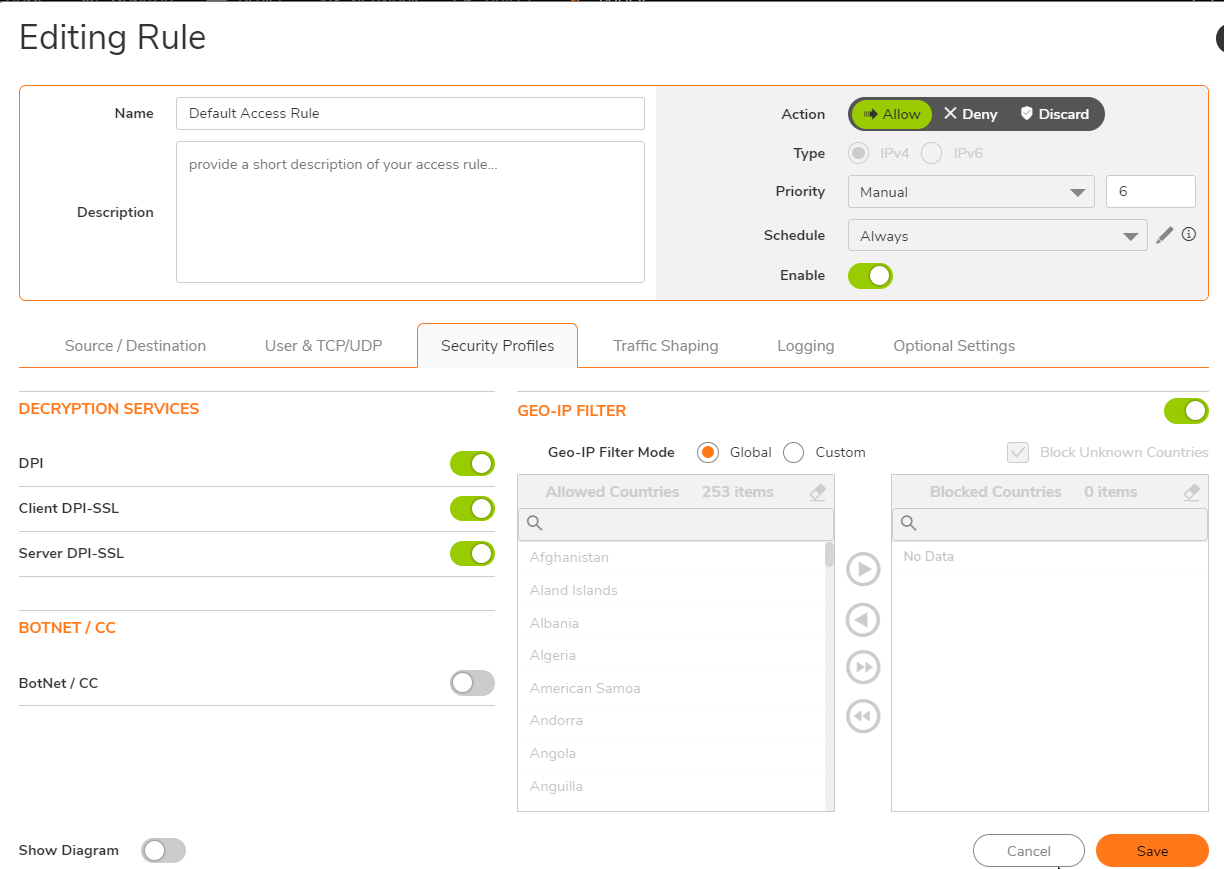Screen dimensions: 1224x869
Task: Click the move-right single arrow icon
Action: point(862,570)
